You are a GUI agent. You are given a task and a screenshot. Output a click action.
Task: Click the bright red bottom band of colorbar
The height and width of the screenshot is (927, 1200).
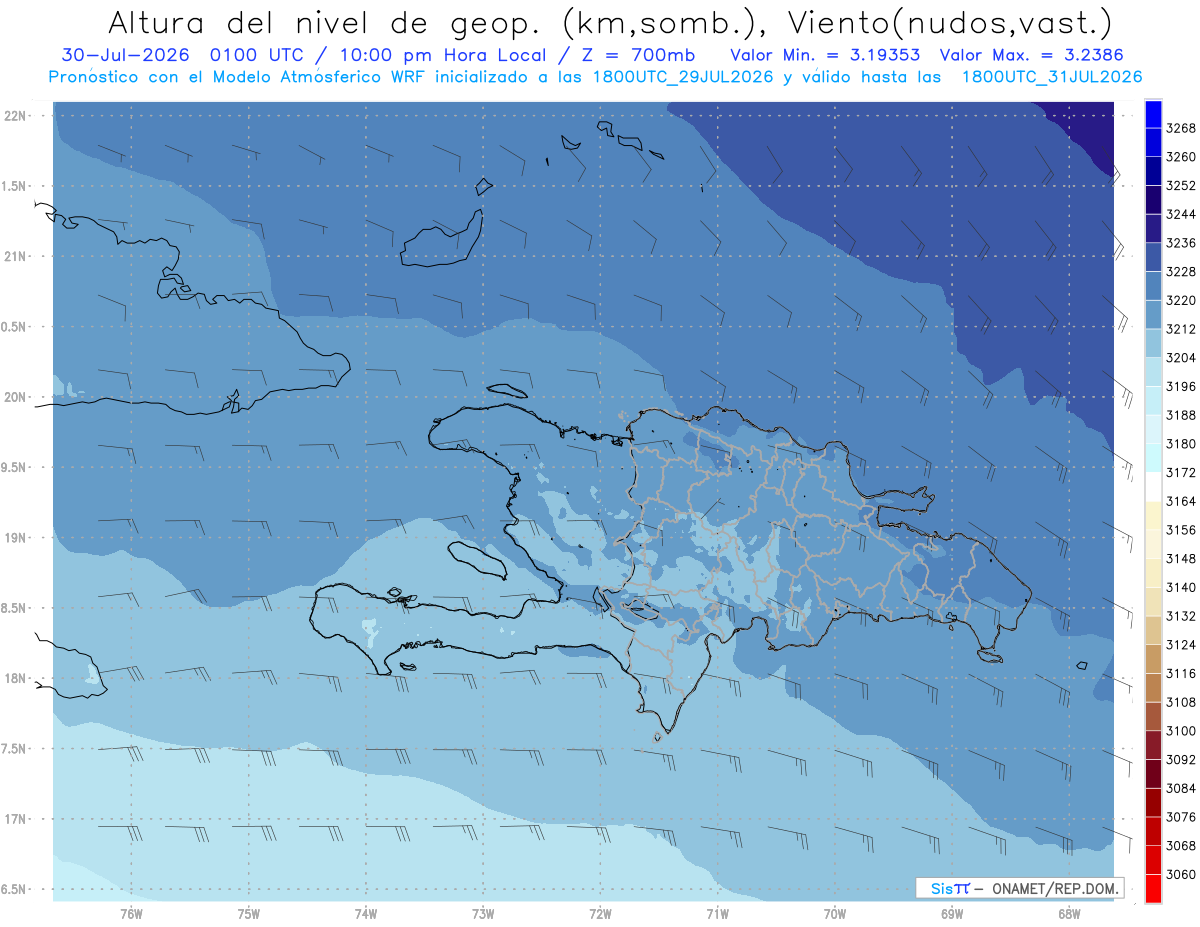tap(1153, 888)
